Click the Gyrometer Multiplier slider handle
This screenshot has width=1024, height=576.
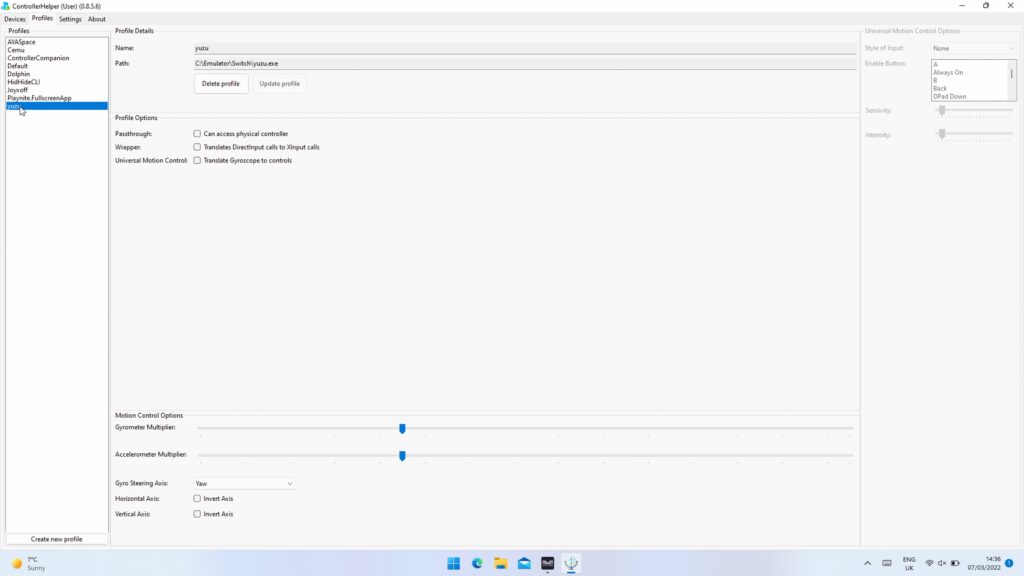[402, 428]
